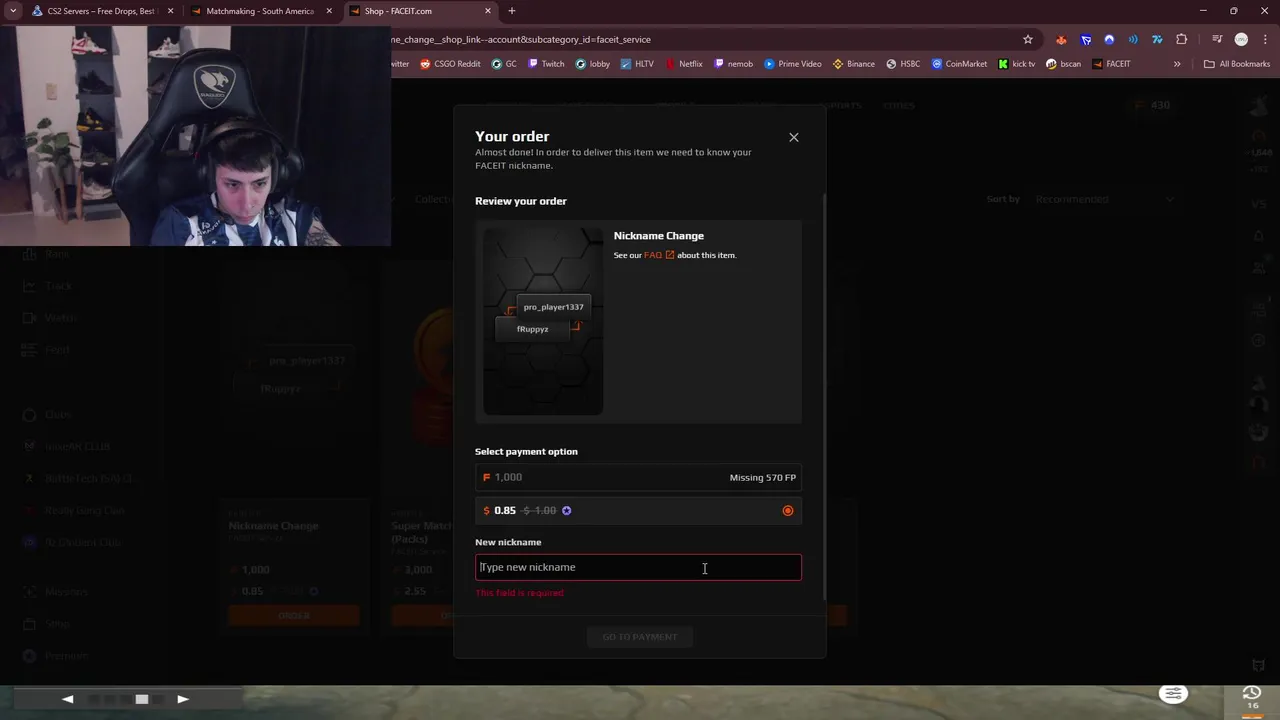Open the Extensions puzzle icon
Viewport: 1280px width, 720px height.
(1182, 40)
